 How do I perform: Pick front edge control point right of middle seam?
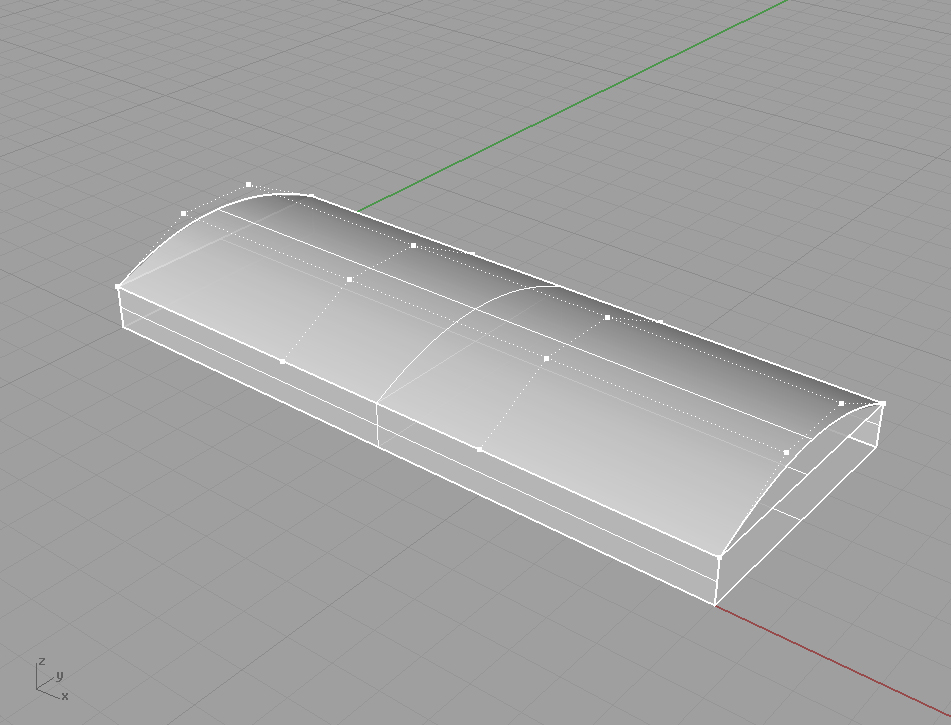(x=480, y=450)
